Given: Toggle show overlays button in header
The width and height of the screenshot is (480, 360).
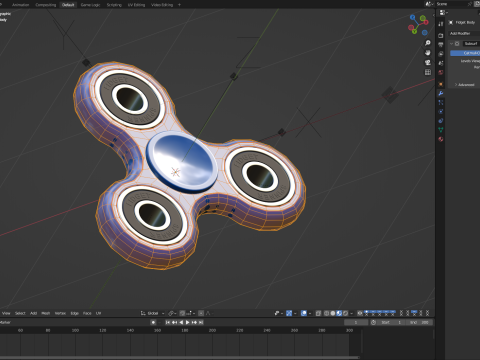Looking at the screenshot, I should tap(304, 313).
